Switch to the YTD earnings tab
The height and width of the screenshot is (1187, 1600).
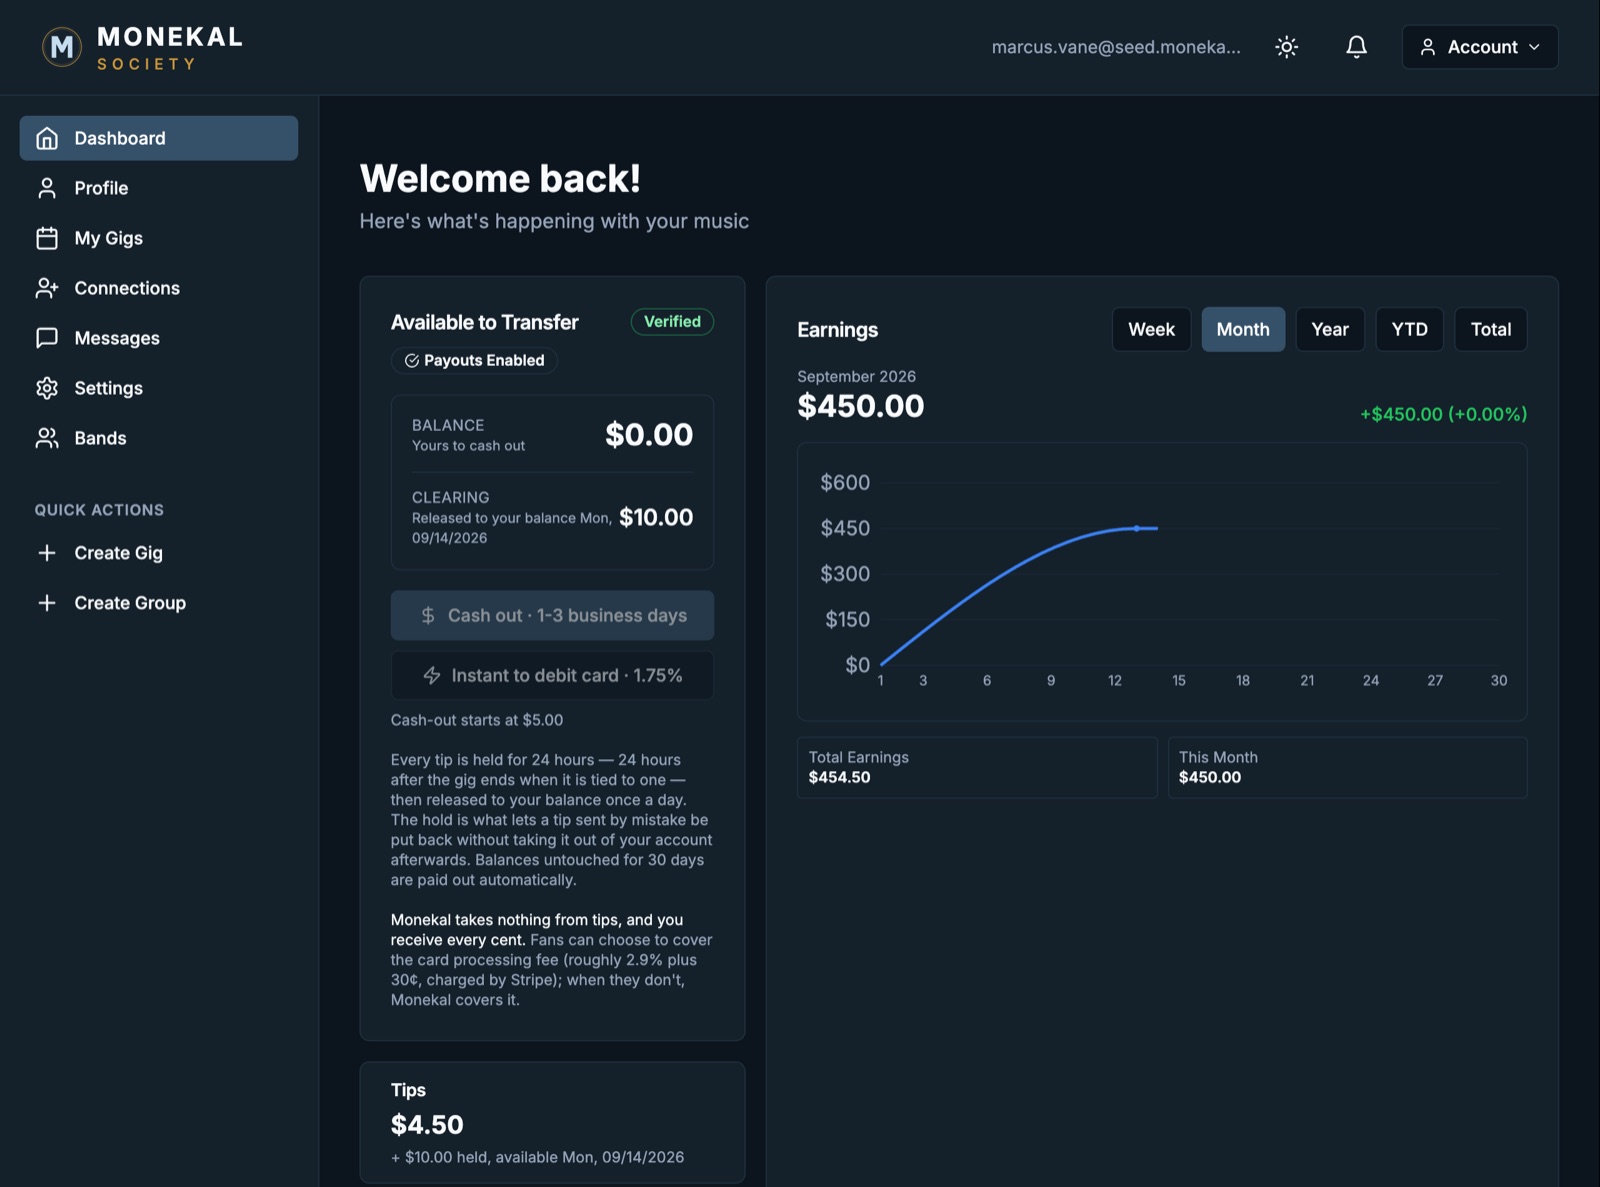(1409, 329)
